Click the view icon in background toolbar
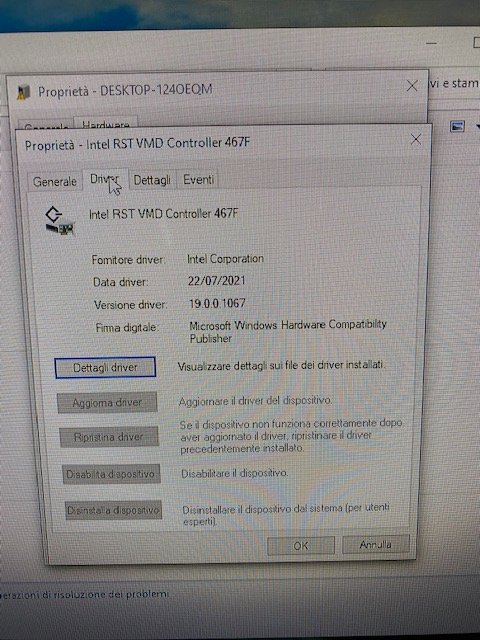 point(457,127)
